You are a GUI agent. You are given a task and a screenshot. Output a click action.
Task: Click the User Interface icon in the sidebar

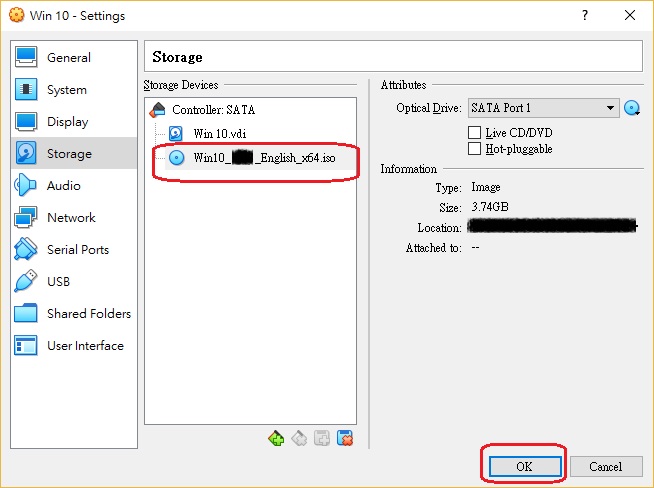[25, 345]
